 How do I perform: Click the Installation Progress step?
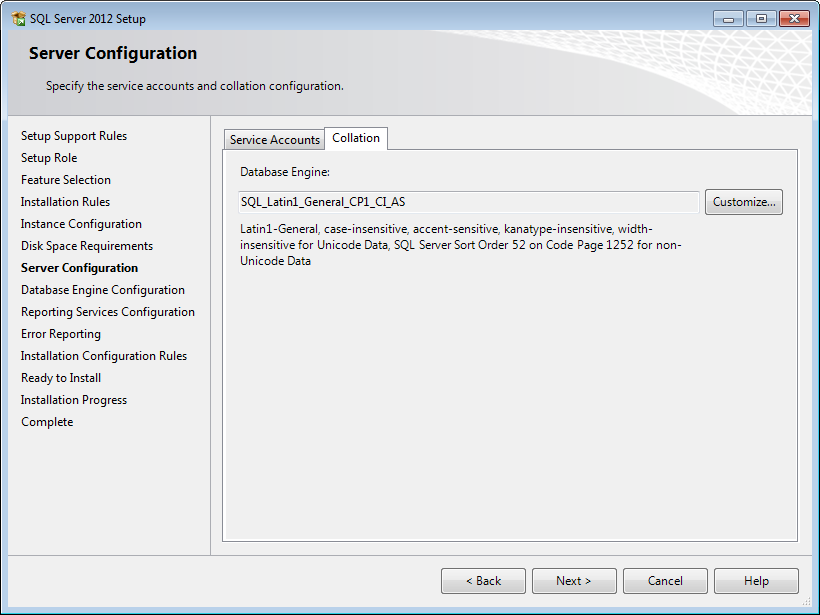[74, 400]
